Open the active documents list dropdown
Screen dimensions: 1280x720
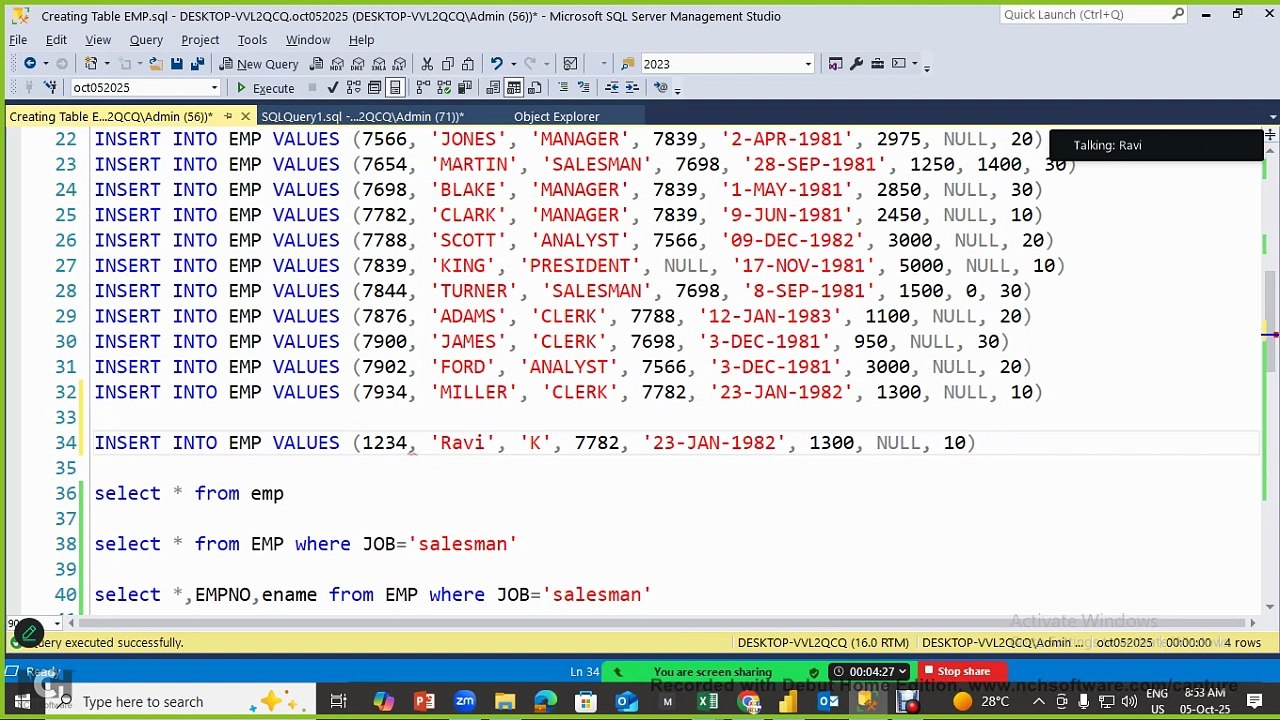pyautogui.click(x=1273, y=117)
